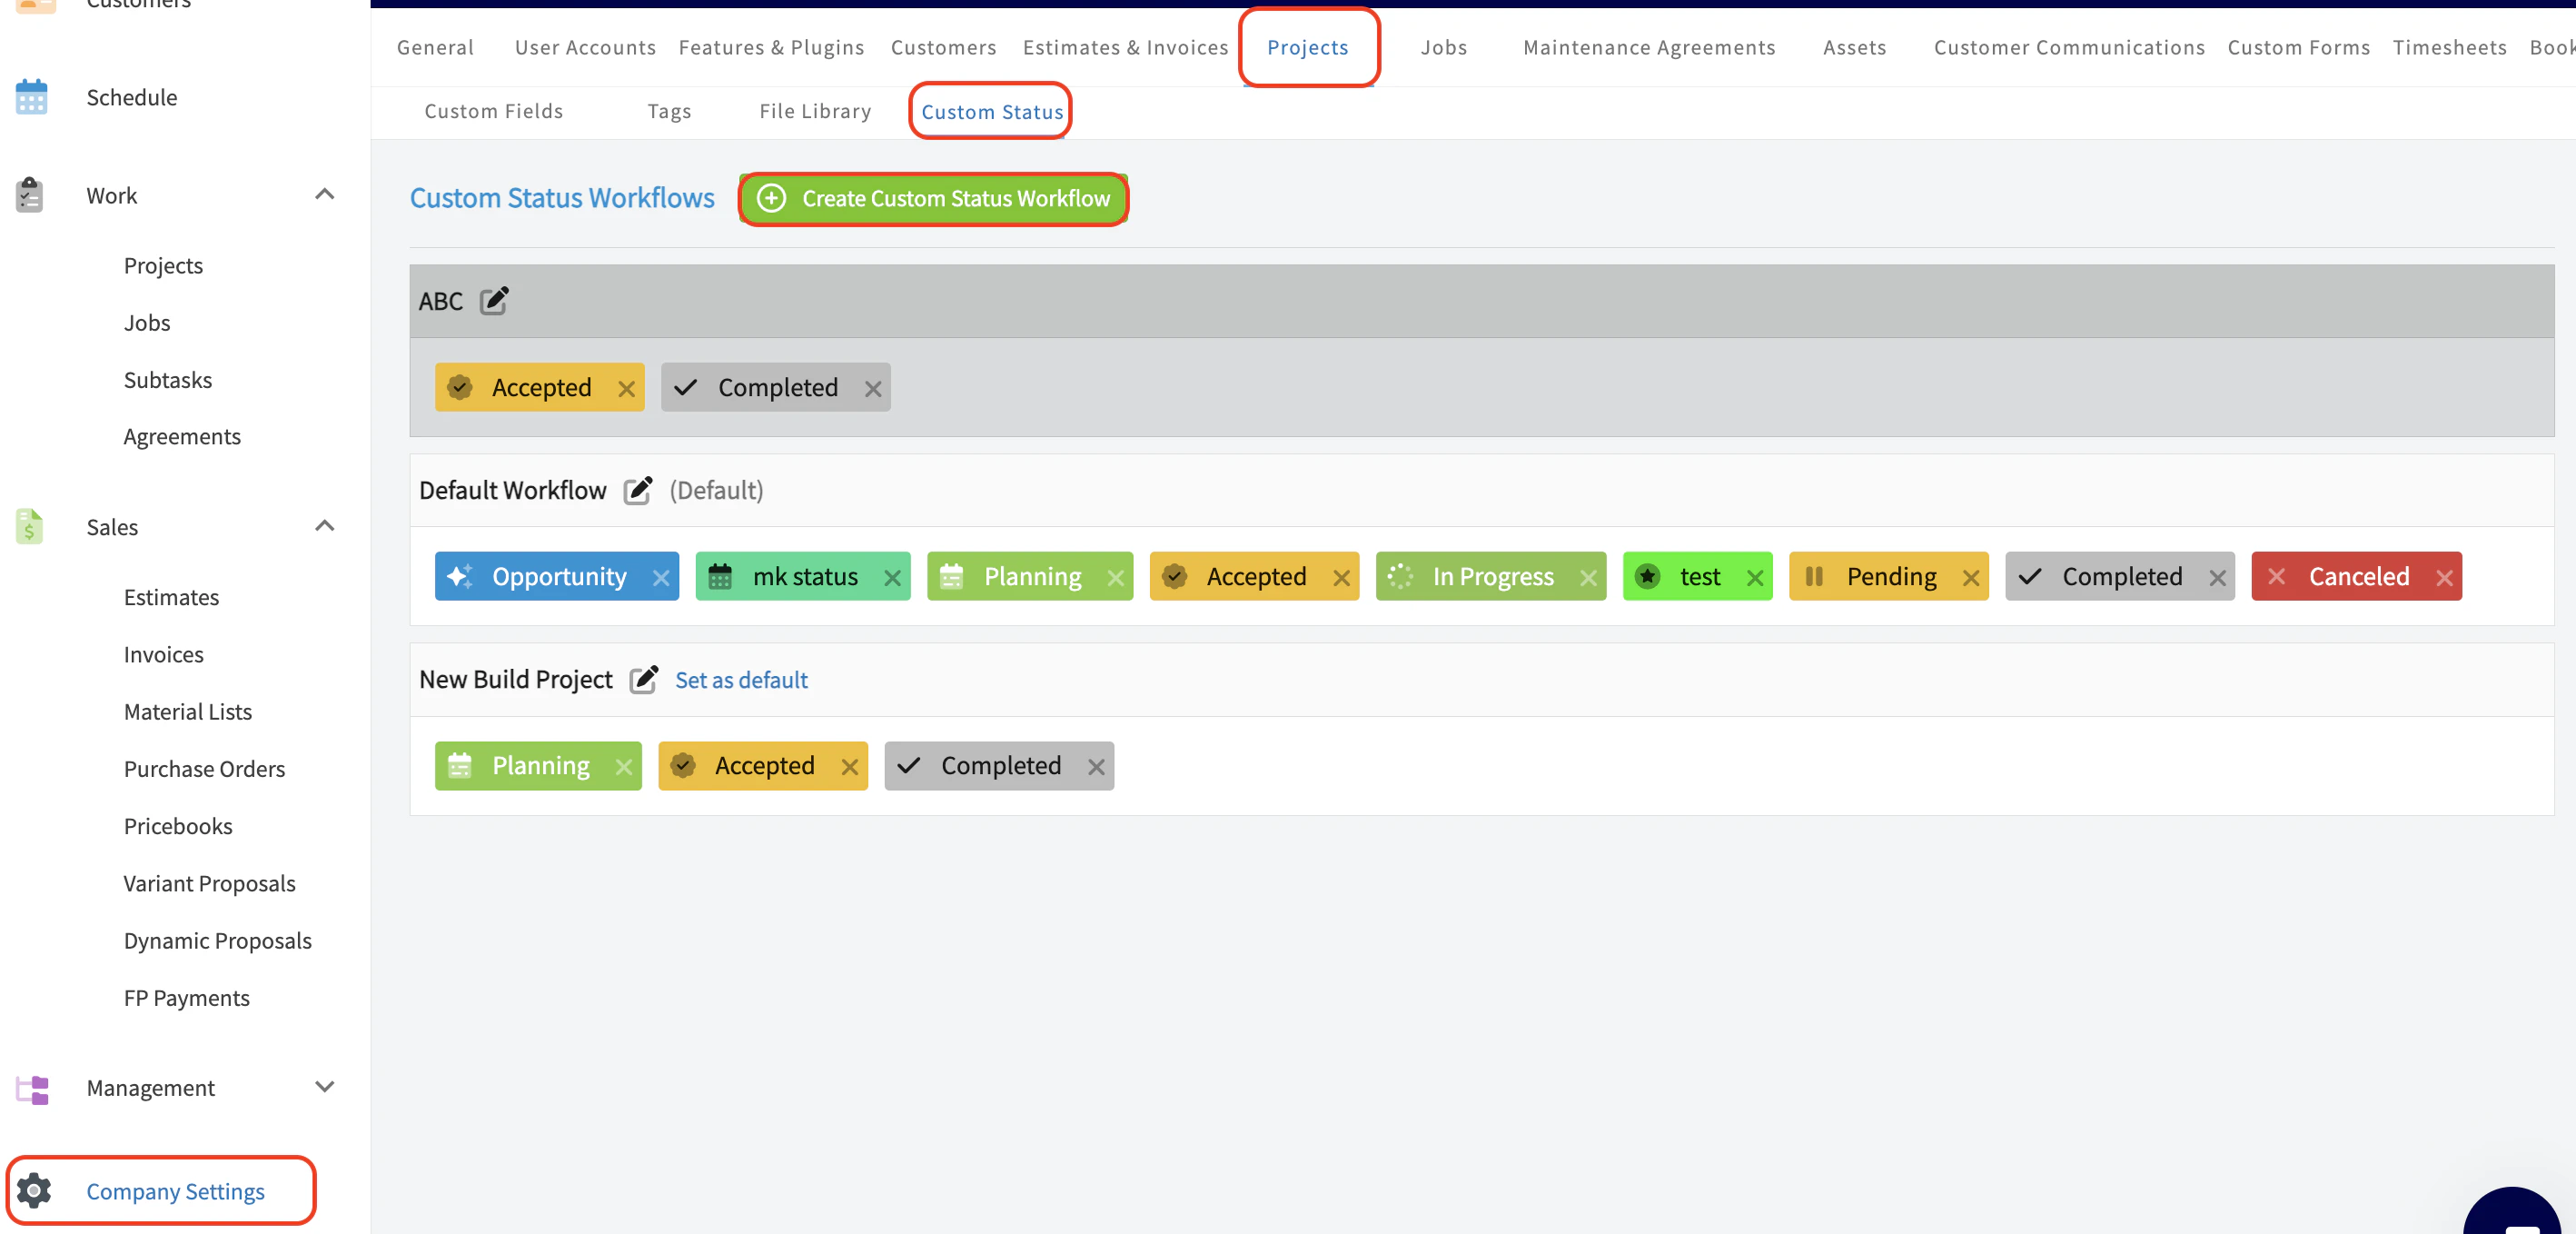Open Invoices under Sales

pyautogui.click(x=163, y=654)
